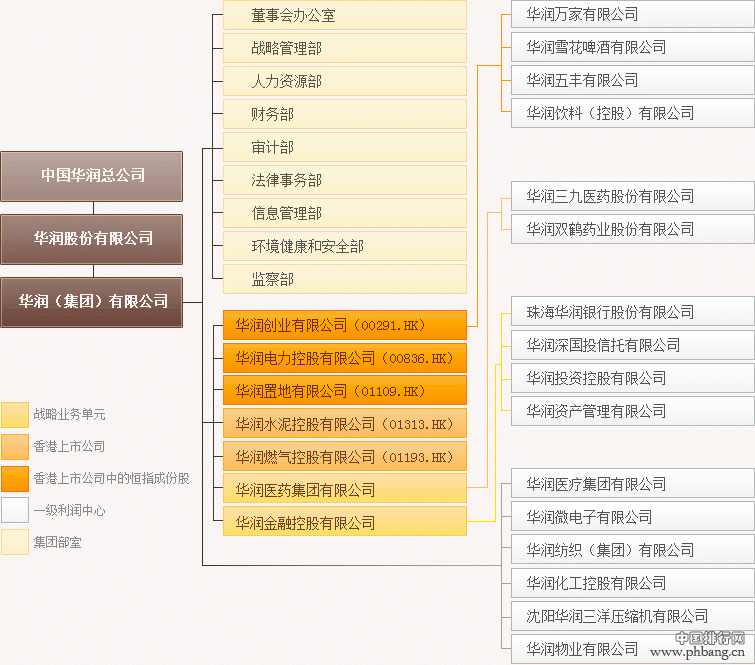Viewport: 755px width, 665px height.
Task: Select 华润电力控股有限公司 (00836.HK)
Action: coord(345,358)
